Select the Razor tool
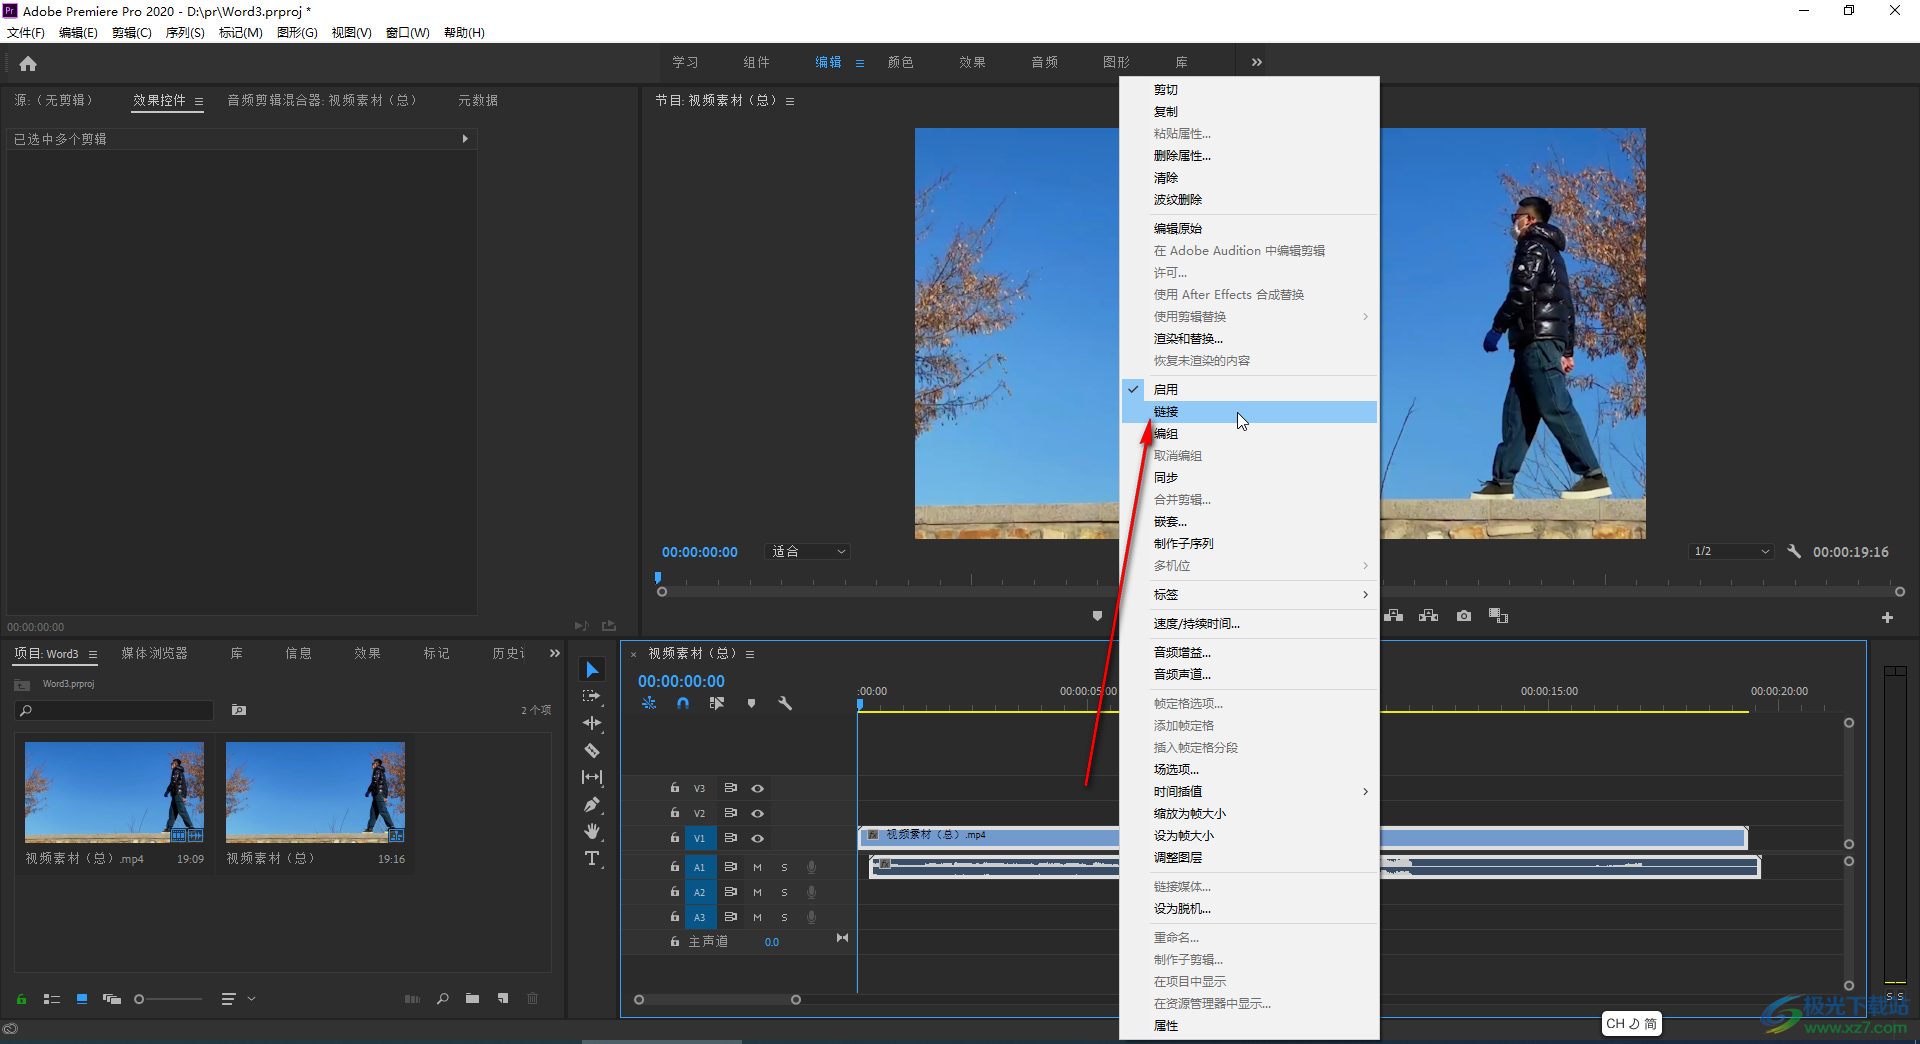The image size is (1920, 1044). point(592,750)
